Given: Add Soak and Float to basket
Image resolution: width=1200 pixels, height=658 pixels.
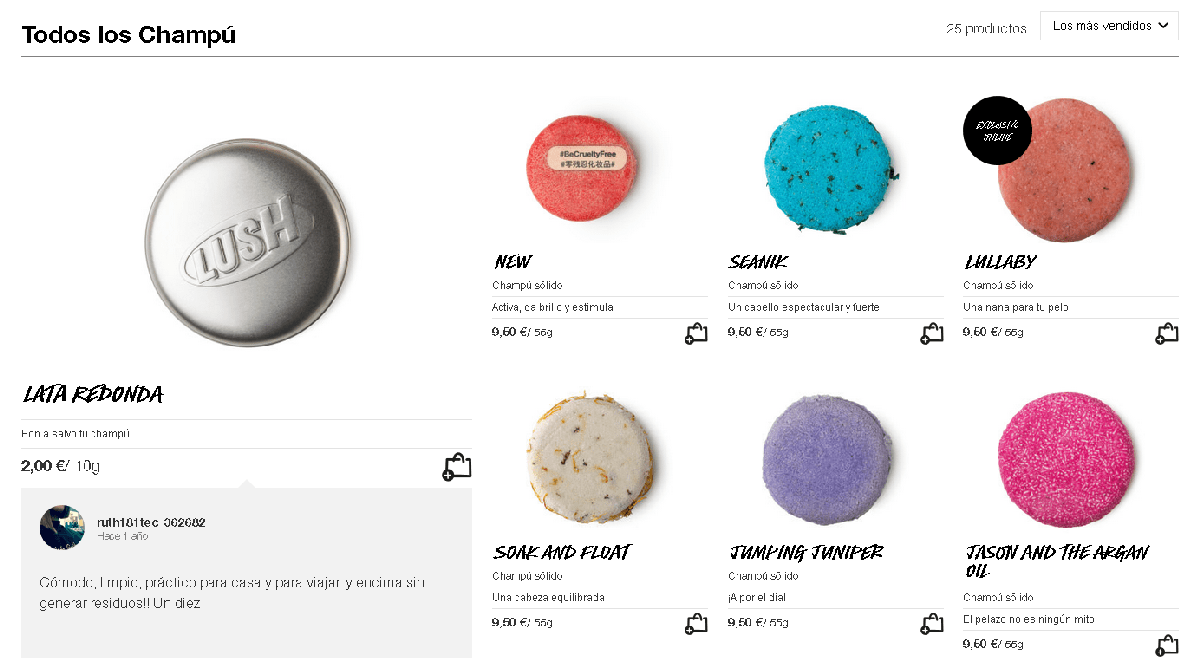Looking at the screenshot, I should (696, 624).
